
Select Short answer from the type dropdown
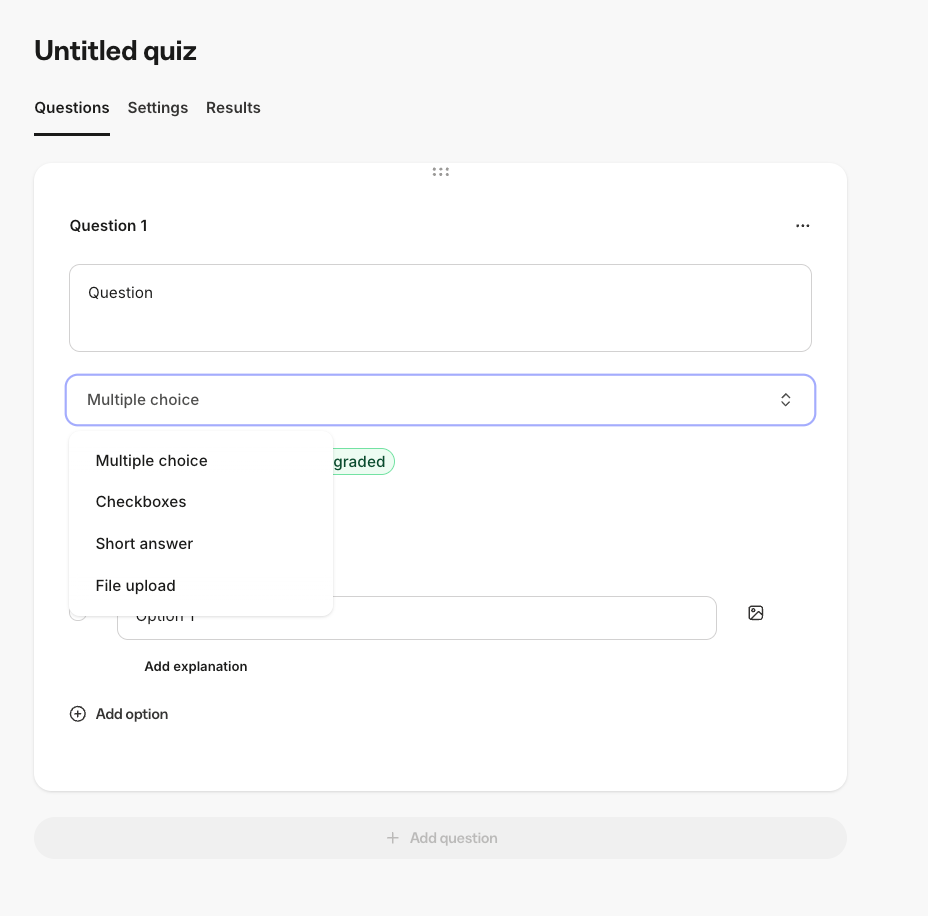point(144,544)
